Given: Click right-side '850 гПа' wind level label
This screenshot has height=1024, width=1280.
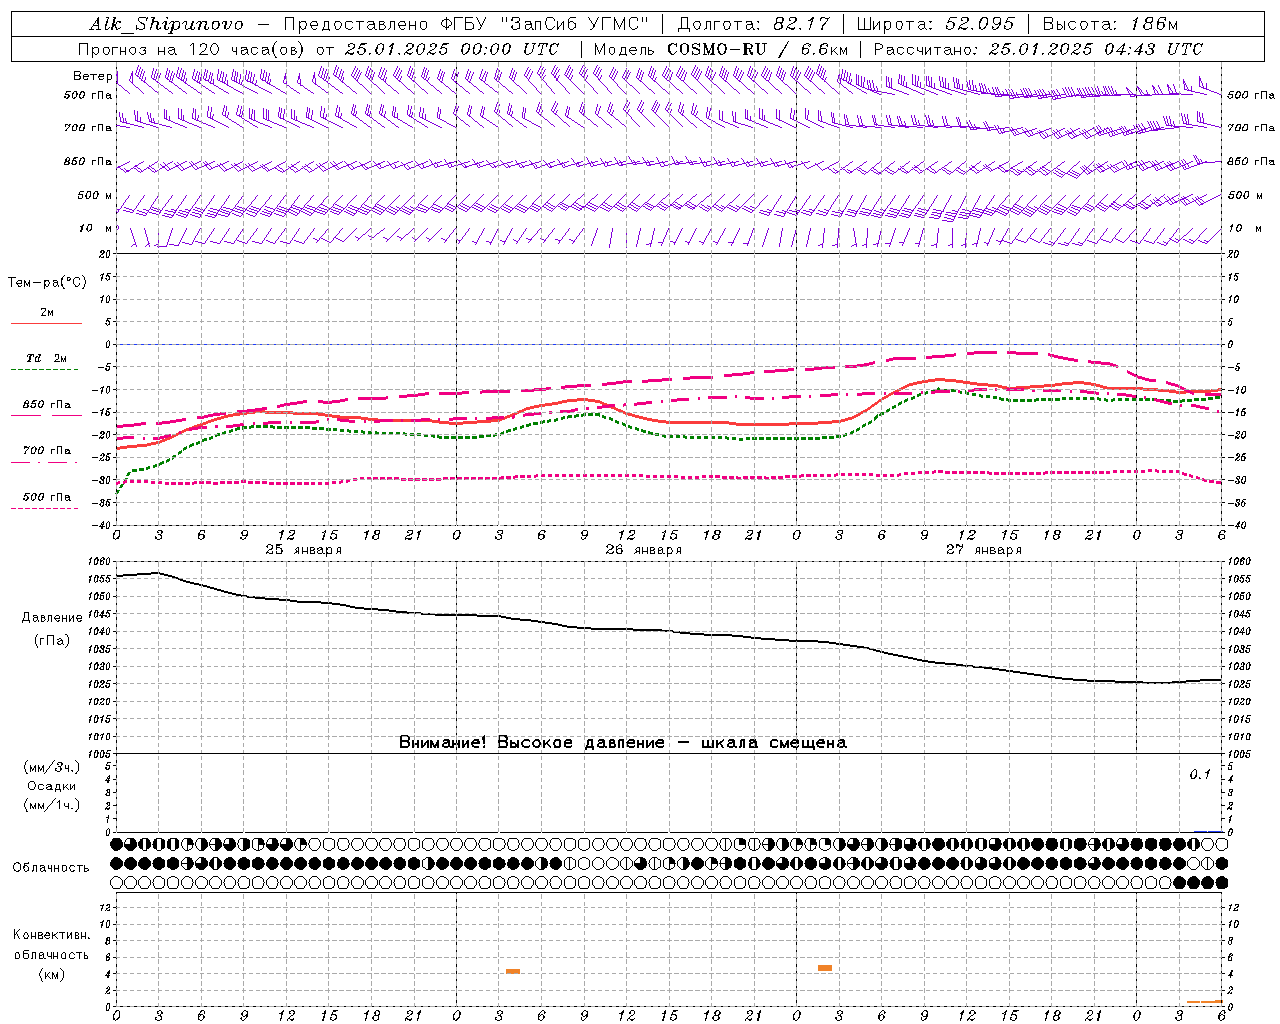Looking at the screenshot, I should click(x=1251, y=161).
